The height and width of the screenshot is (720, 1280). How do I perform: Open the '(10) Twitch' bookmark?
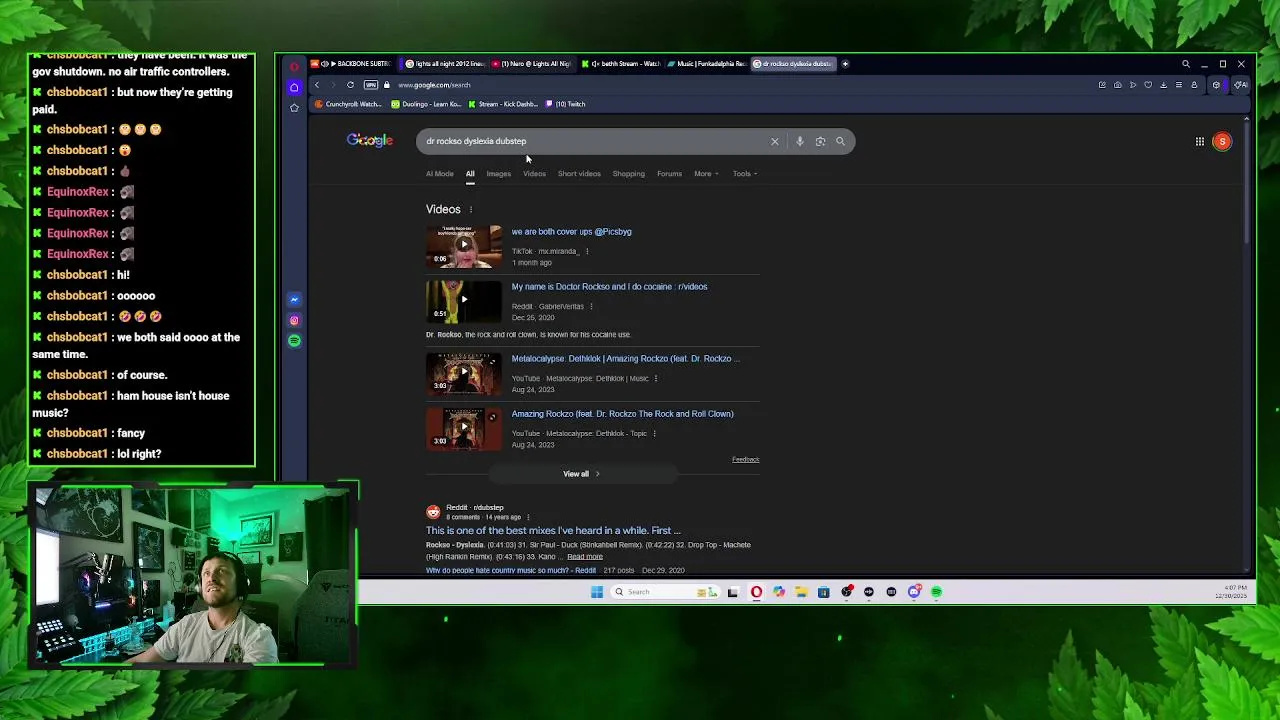[565, 104]
